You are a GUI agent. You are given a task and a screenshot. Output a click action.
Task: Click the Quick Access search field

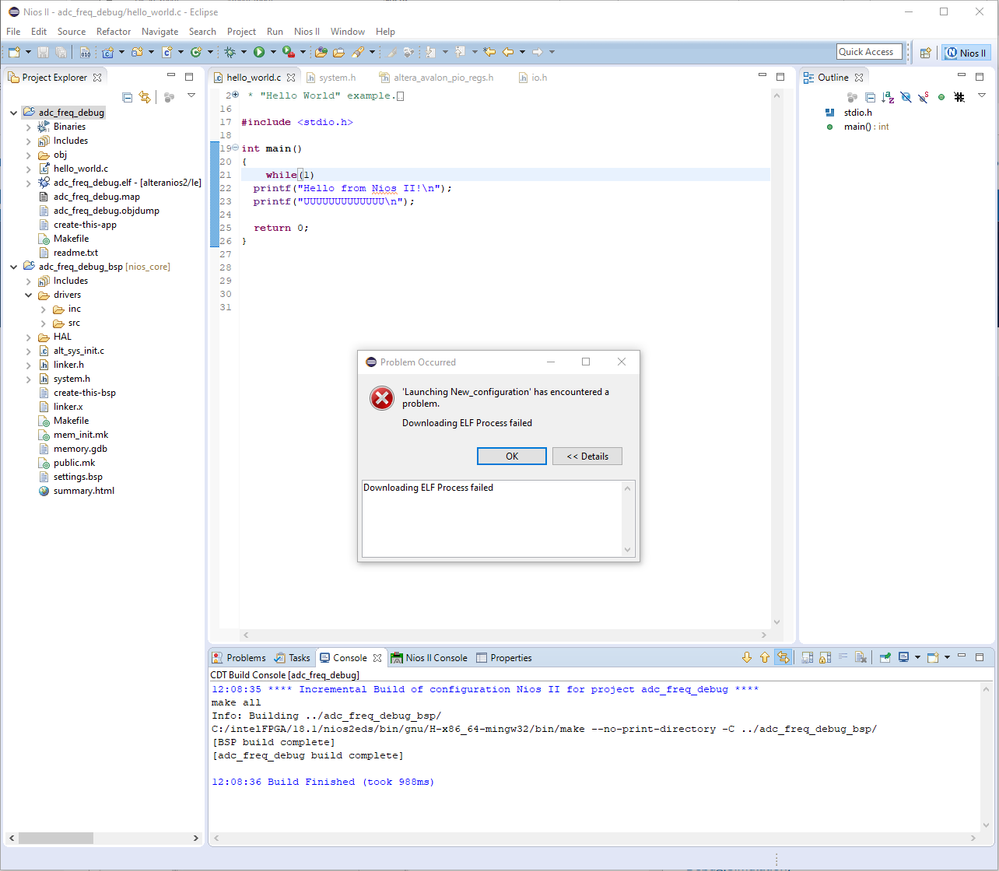867,52
